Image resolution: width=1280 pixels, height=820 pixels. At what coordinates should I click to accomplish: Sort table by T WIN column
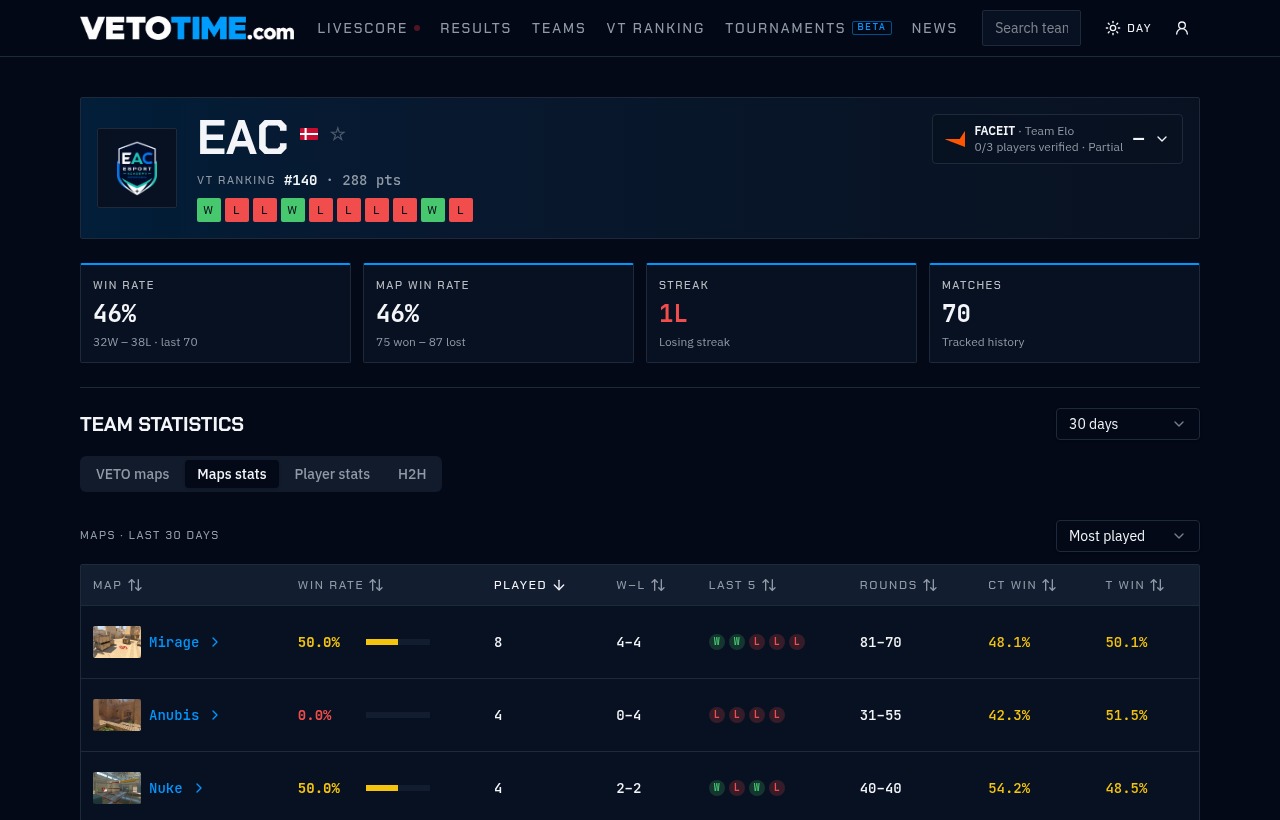(1135, 585)
